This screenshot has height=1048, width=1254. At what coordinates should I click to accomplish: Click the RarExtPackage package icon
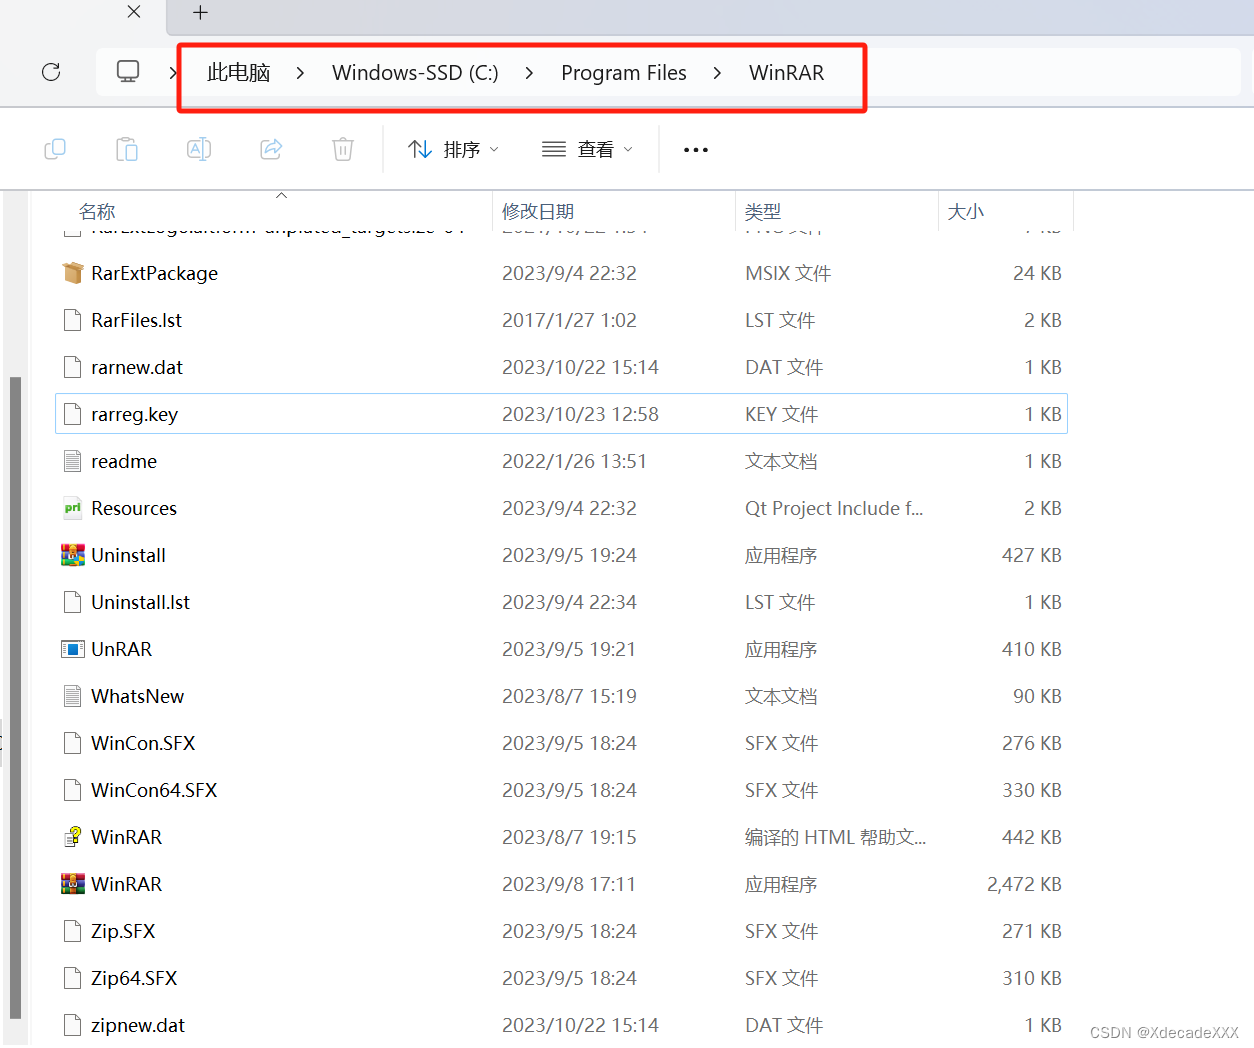pyautogui.click(x=73, y=273)
